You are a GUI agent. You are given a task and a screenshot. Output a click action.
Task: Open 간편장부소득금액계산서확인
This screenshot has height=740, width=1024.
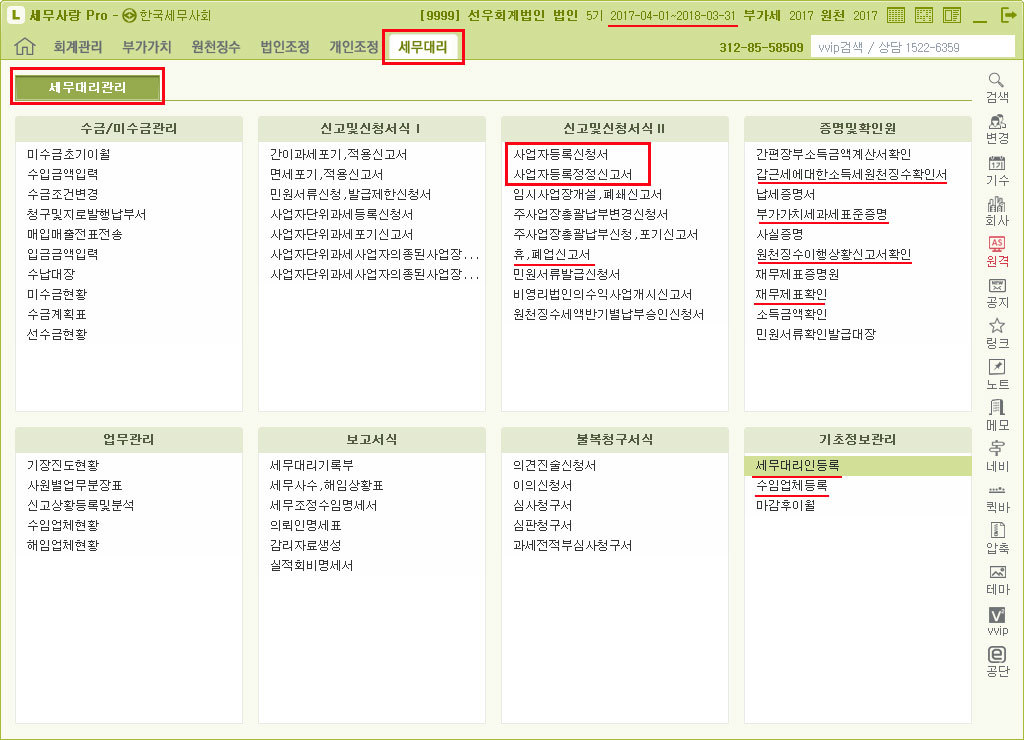point(833,154)
